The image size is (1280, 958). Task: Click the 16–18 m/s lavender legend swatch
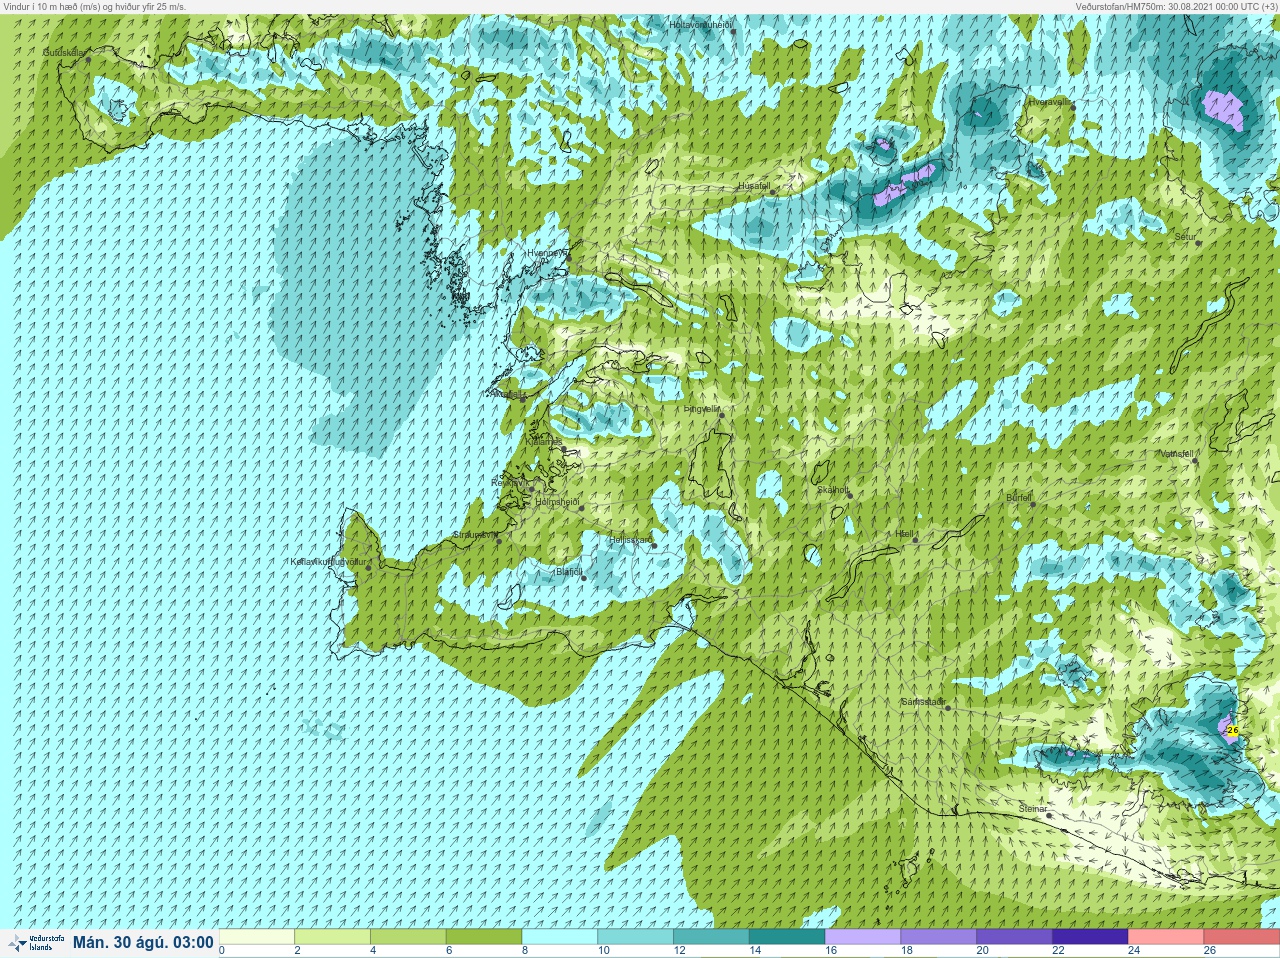pyautogui.click(x=863, y=937)
